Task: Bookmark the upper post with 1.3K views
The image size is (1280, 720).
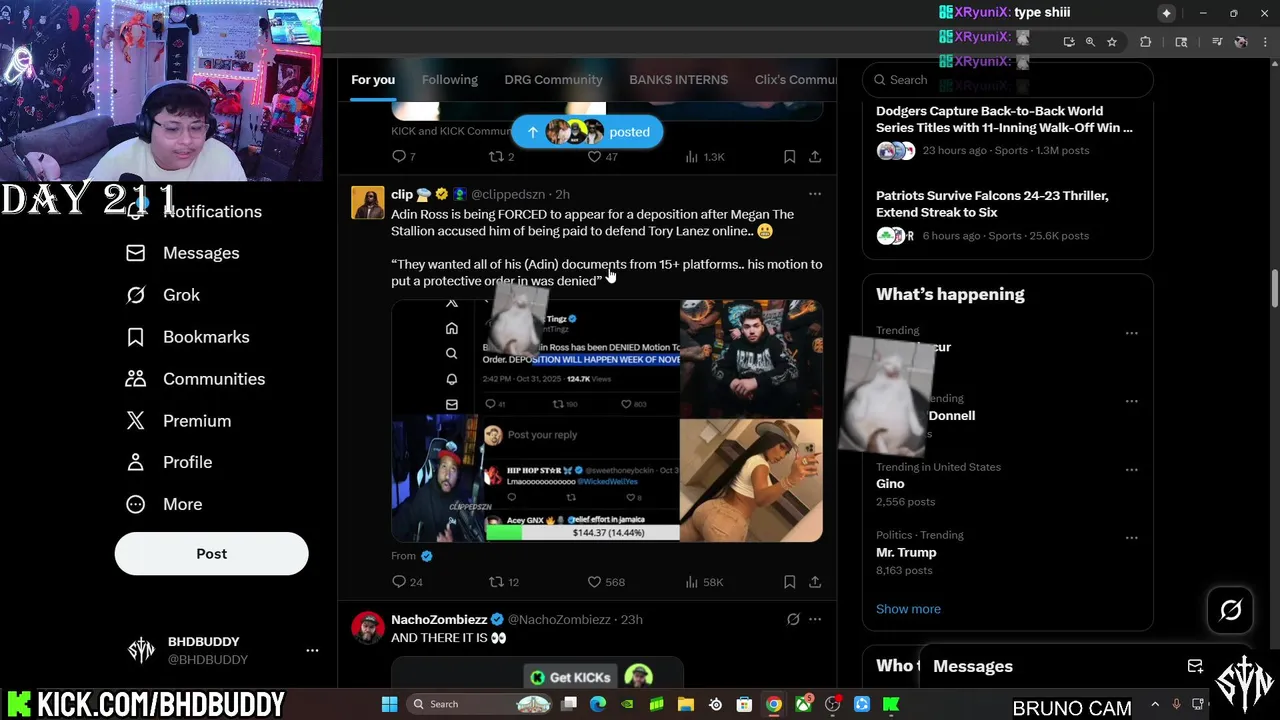Action: 789,157
